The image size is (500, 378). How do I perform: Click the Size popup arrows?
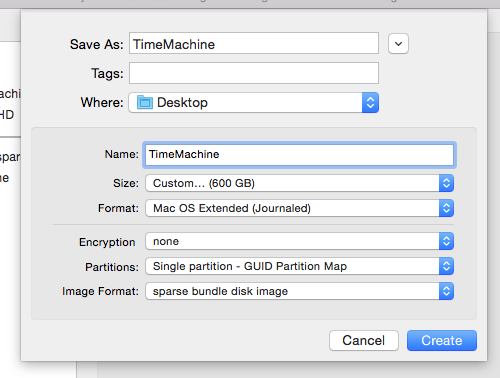(x=446, y=183)
